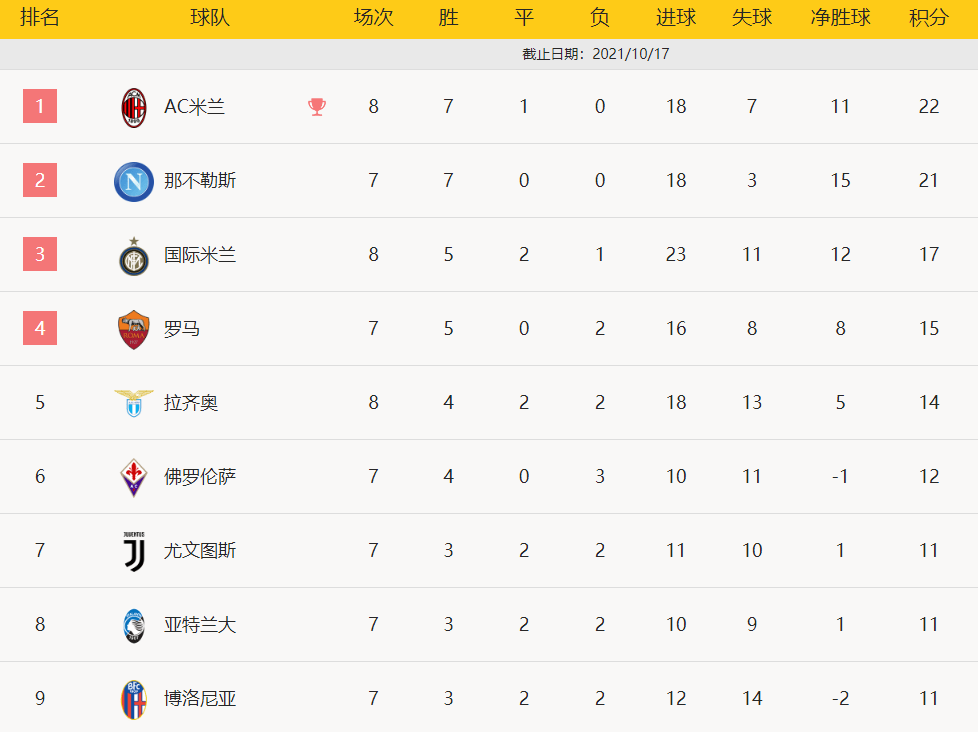Click the 拉齐奥 eagle crest

(x=133, y=403)
